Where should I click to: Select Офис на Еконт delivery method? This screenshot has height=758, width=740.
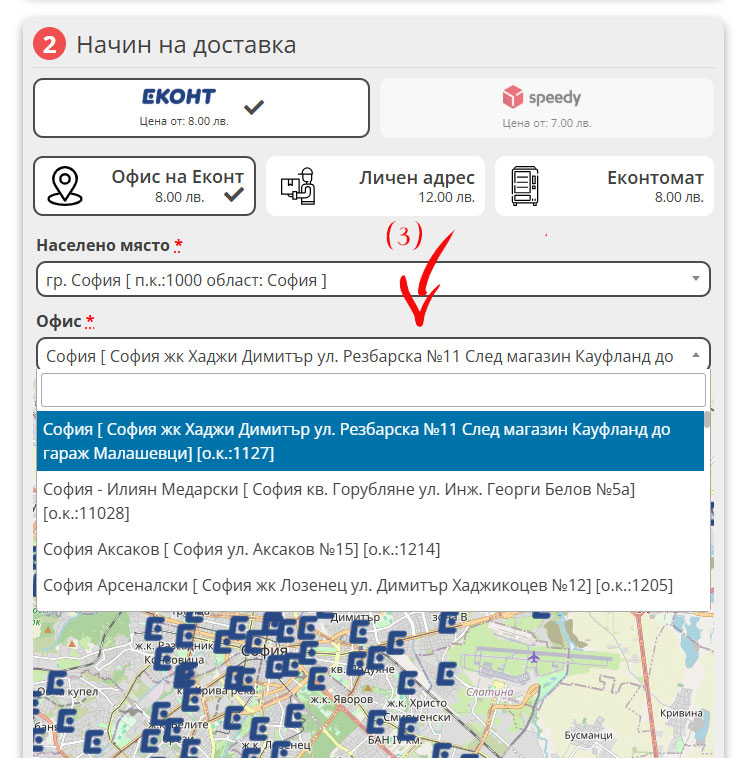(x=144, y=186)
